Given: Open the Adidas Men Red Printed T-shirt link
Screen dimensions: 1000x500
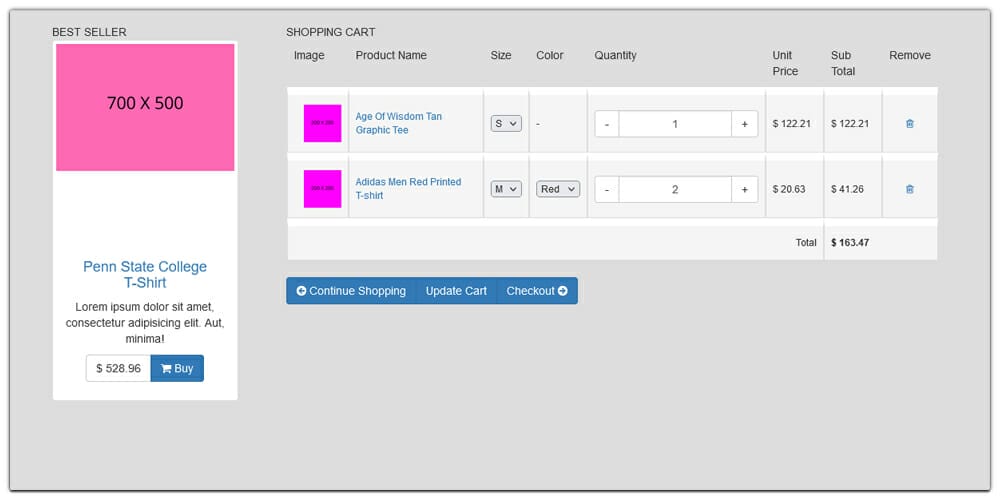Looking at the screenshot, I should pyautogui.click(x=408, y=189).
